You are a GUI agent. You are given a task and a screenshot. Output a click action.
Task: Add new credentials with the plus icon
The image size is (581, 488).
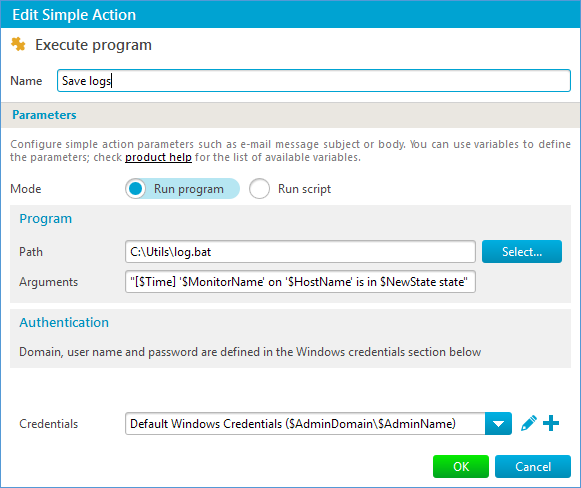551,423
